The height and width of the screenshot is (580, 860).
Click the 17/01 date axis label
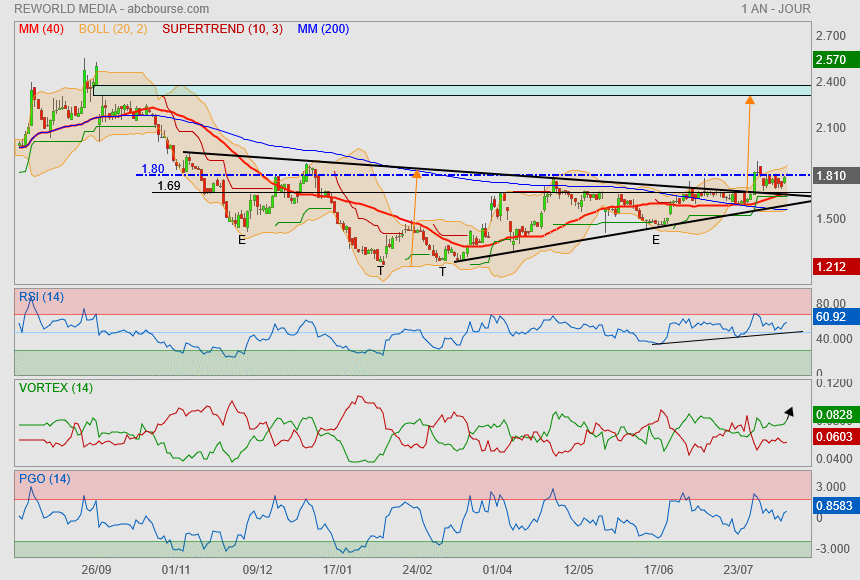click(x=337, y=570)
